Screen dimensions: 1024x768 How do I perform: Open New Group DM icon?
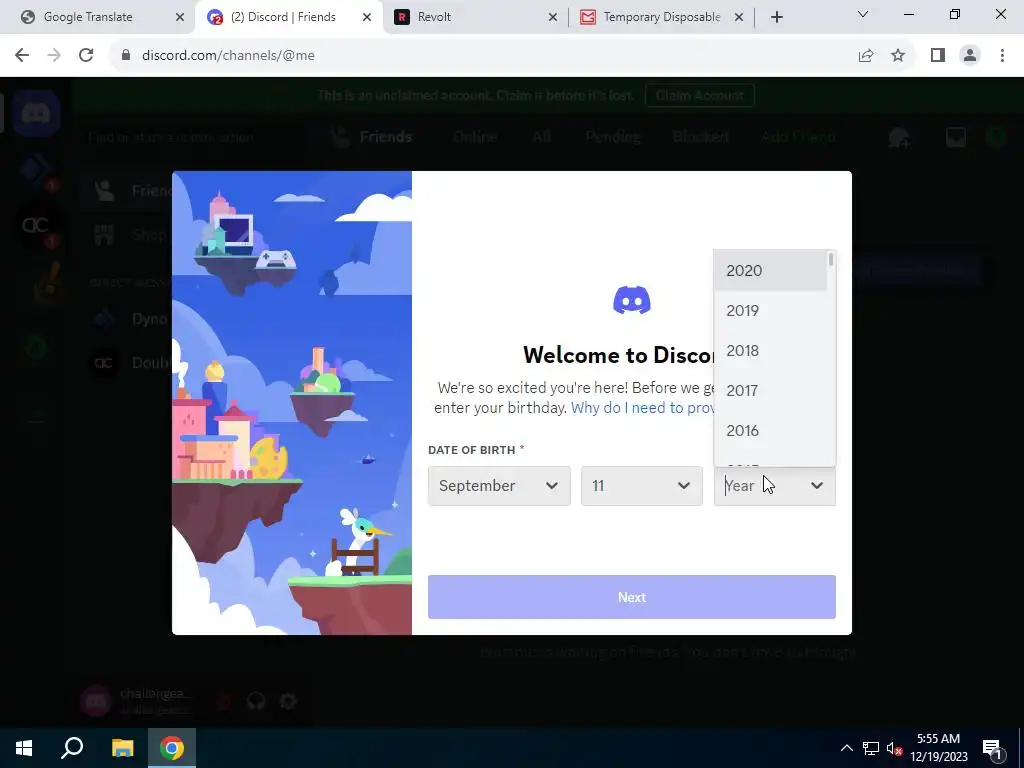coord(899,137)
